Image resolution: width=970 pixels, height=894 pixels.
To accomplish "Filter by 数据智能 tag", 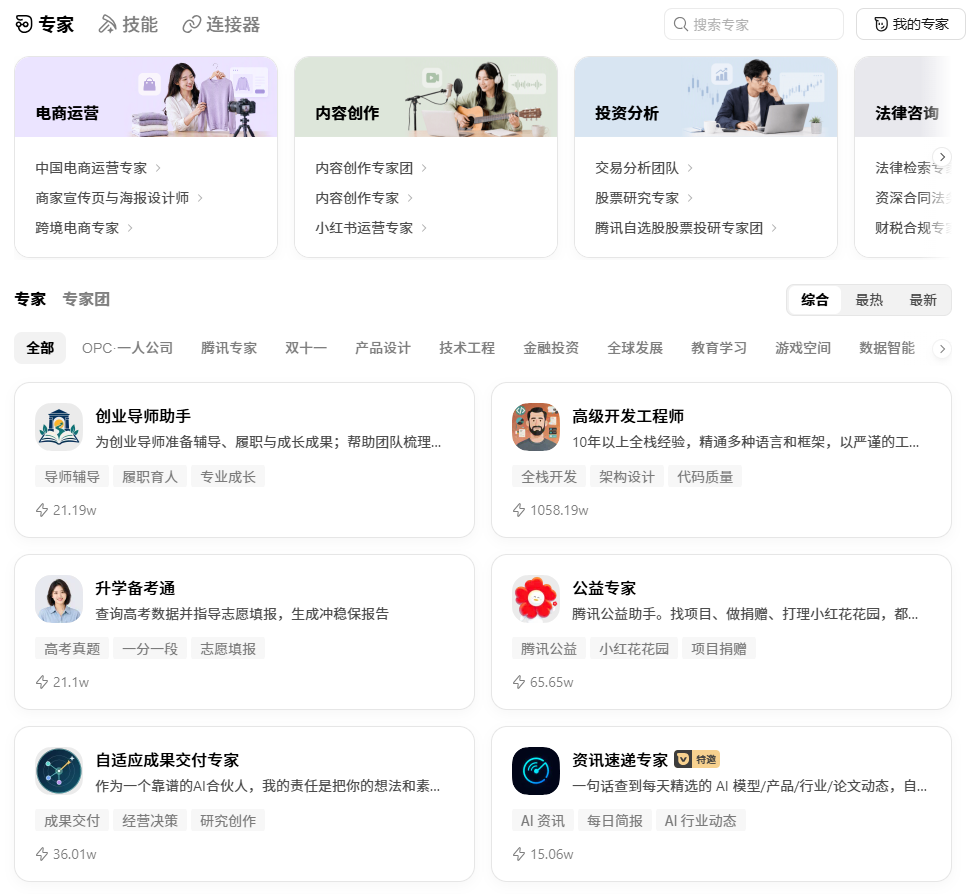I will [x=887, y=348].
